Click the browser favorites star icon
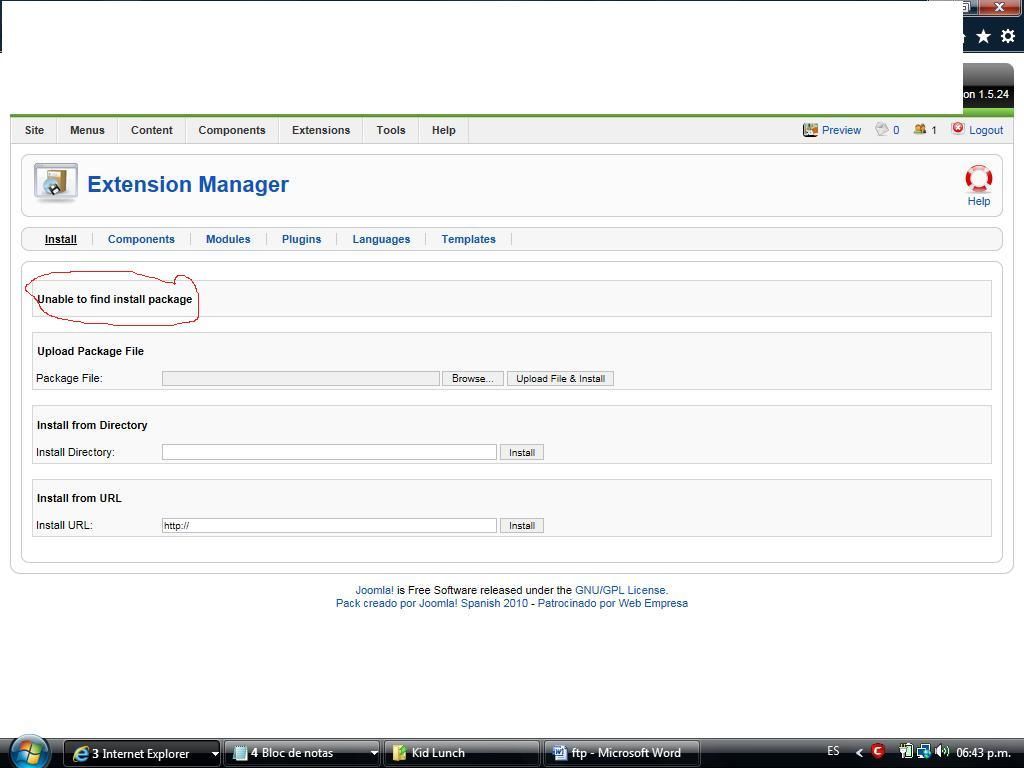The image size is (1024, 768). coord(984,37)
